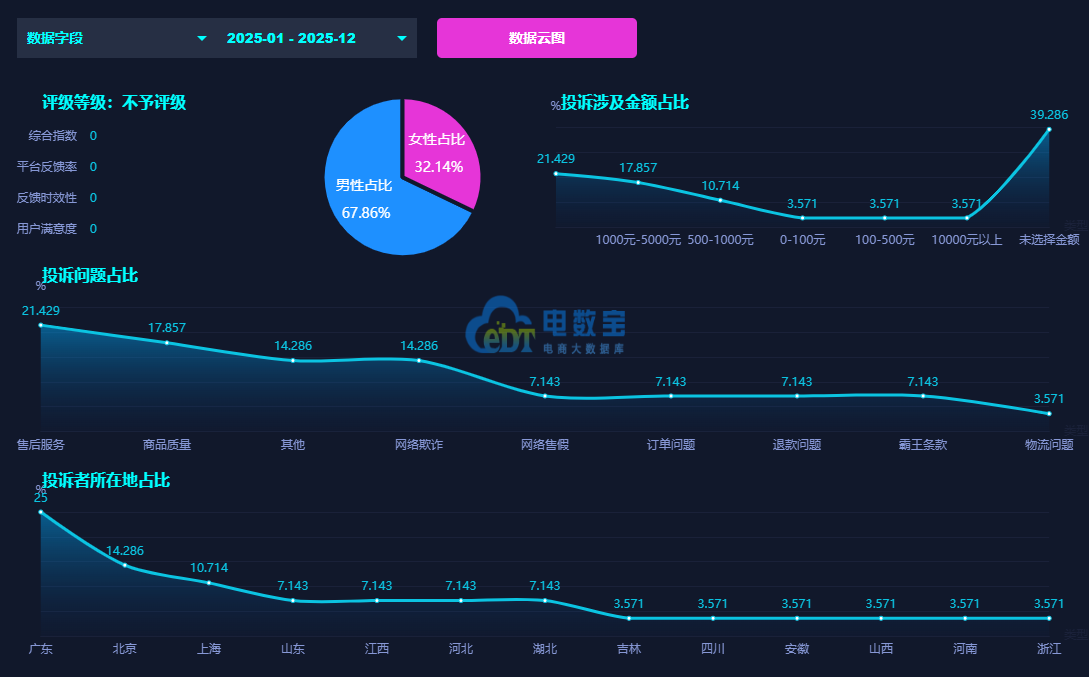Click the 投诉涉及金额占比 chart title

pos(625,102)
